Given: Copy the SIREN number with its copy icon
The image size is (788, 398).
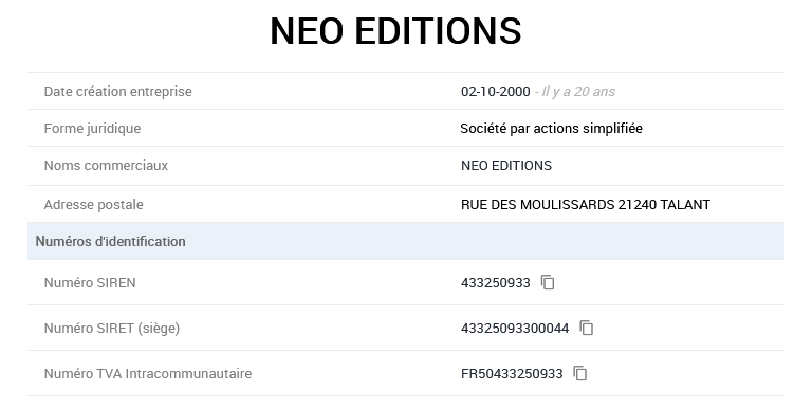Looking at the screenshot, I should (x=548, y=282).
